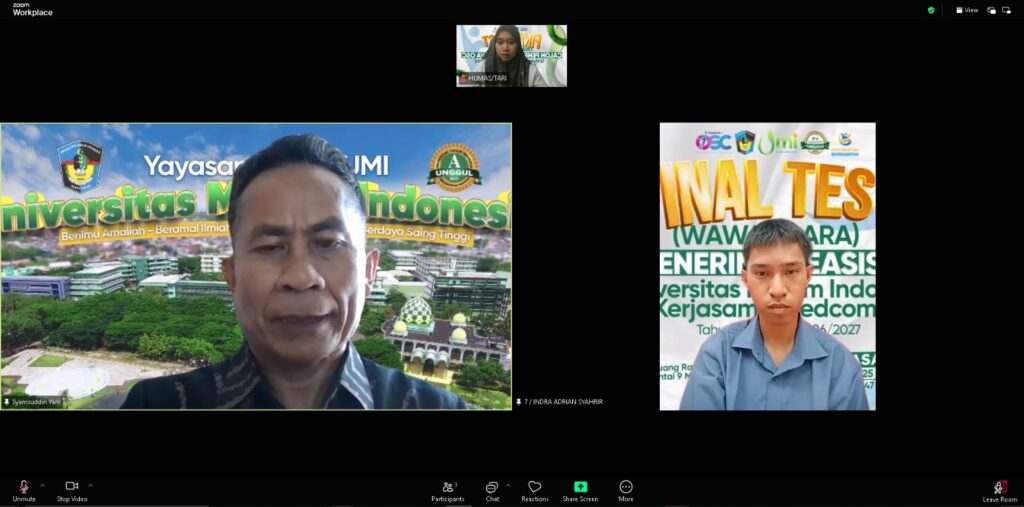Image resolution: width=1024 pixels, height=507 pixels.
Task: Stop video with the camera button
Action: point(71,487)
